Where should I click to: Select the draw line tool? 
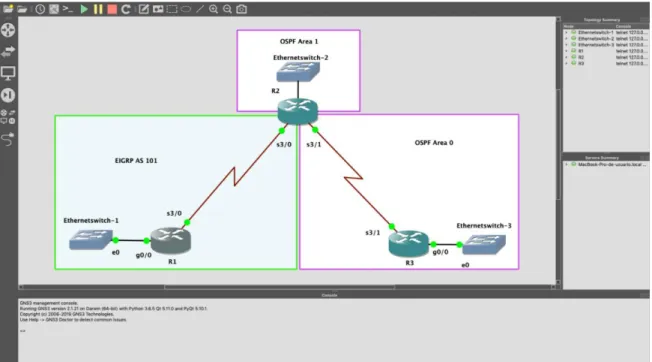(200, 9)
